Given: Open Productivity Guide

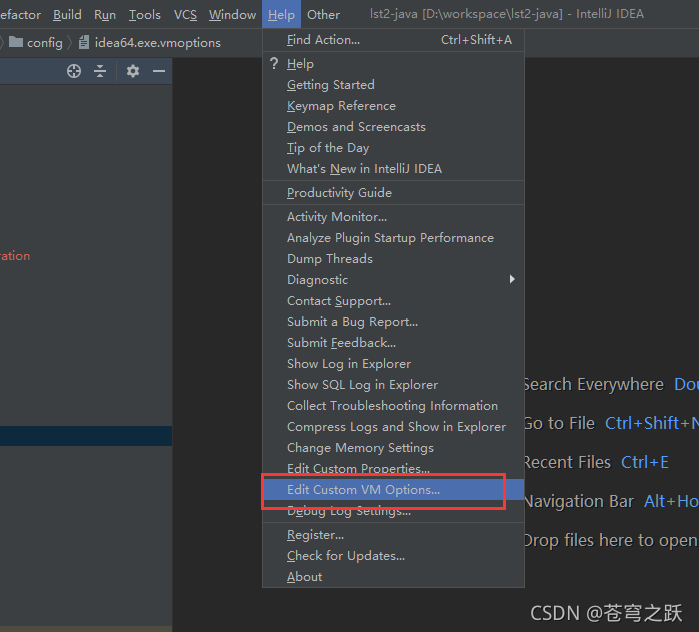Looking at the screenshot, I should [393, 193].
